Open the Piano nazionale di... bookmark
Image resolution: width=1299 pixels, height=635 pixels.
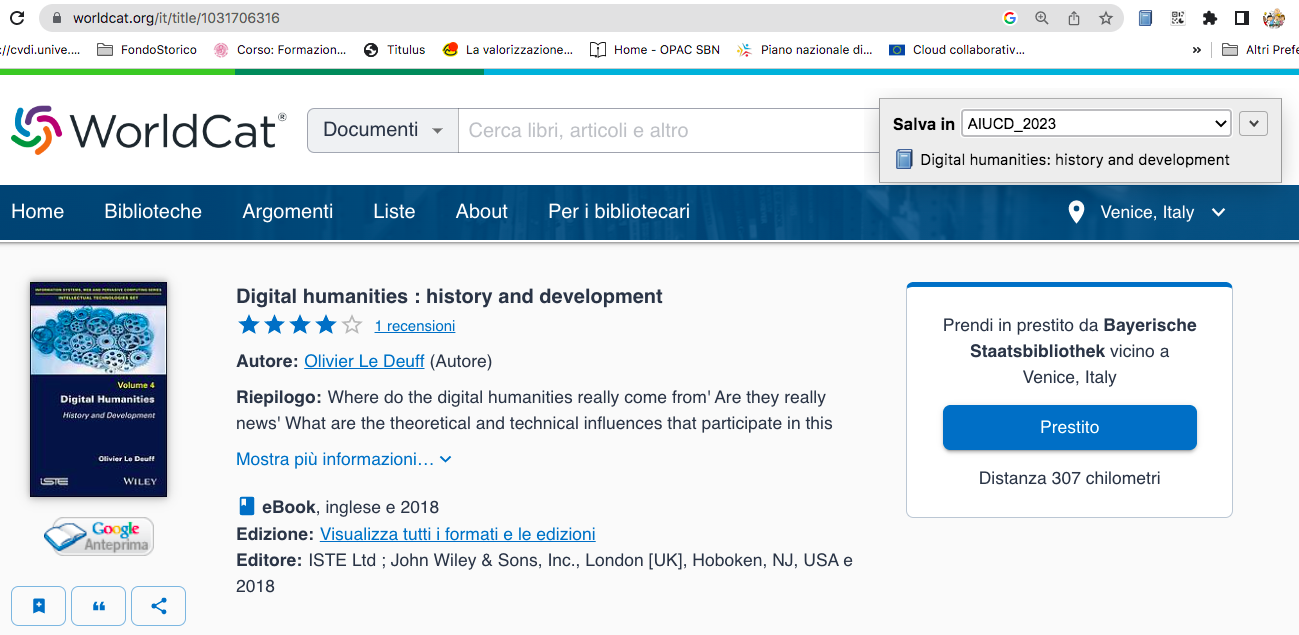pyautogui.click(x=805, y=49)
